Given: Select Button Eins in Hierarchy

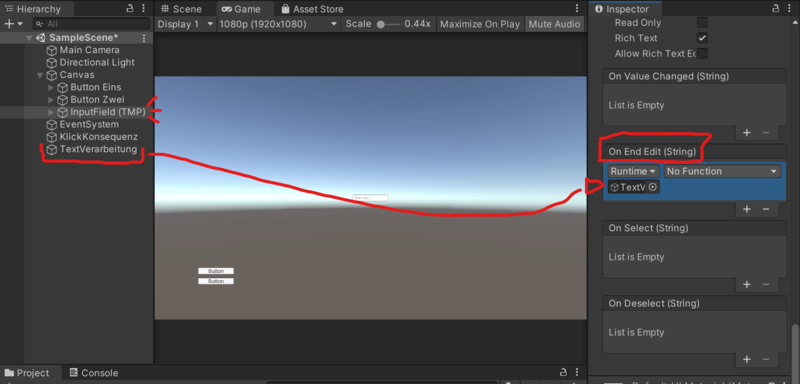Looking at the screenshot, I should (x=96, y=87).
